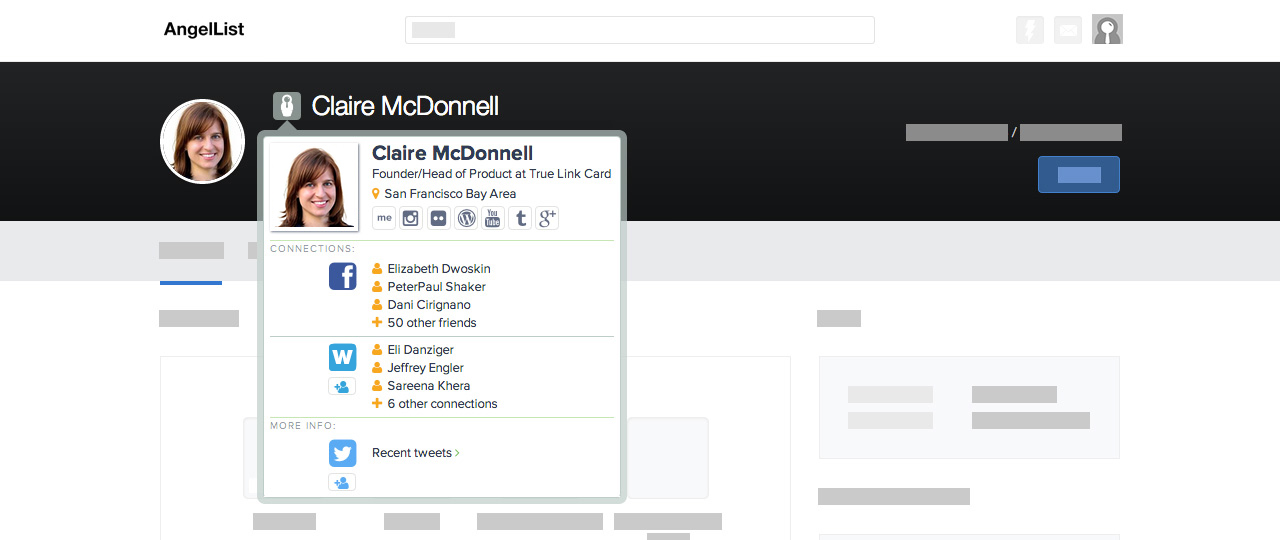Expand Recent tweets
The image size is (1280, 540).
[415, 453]
